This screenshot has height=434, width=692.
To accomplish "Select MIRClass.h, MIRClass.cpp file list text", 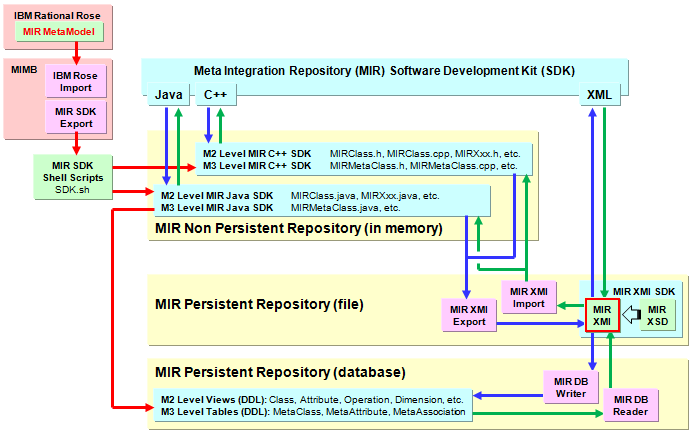I will pos(425,154).
